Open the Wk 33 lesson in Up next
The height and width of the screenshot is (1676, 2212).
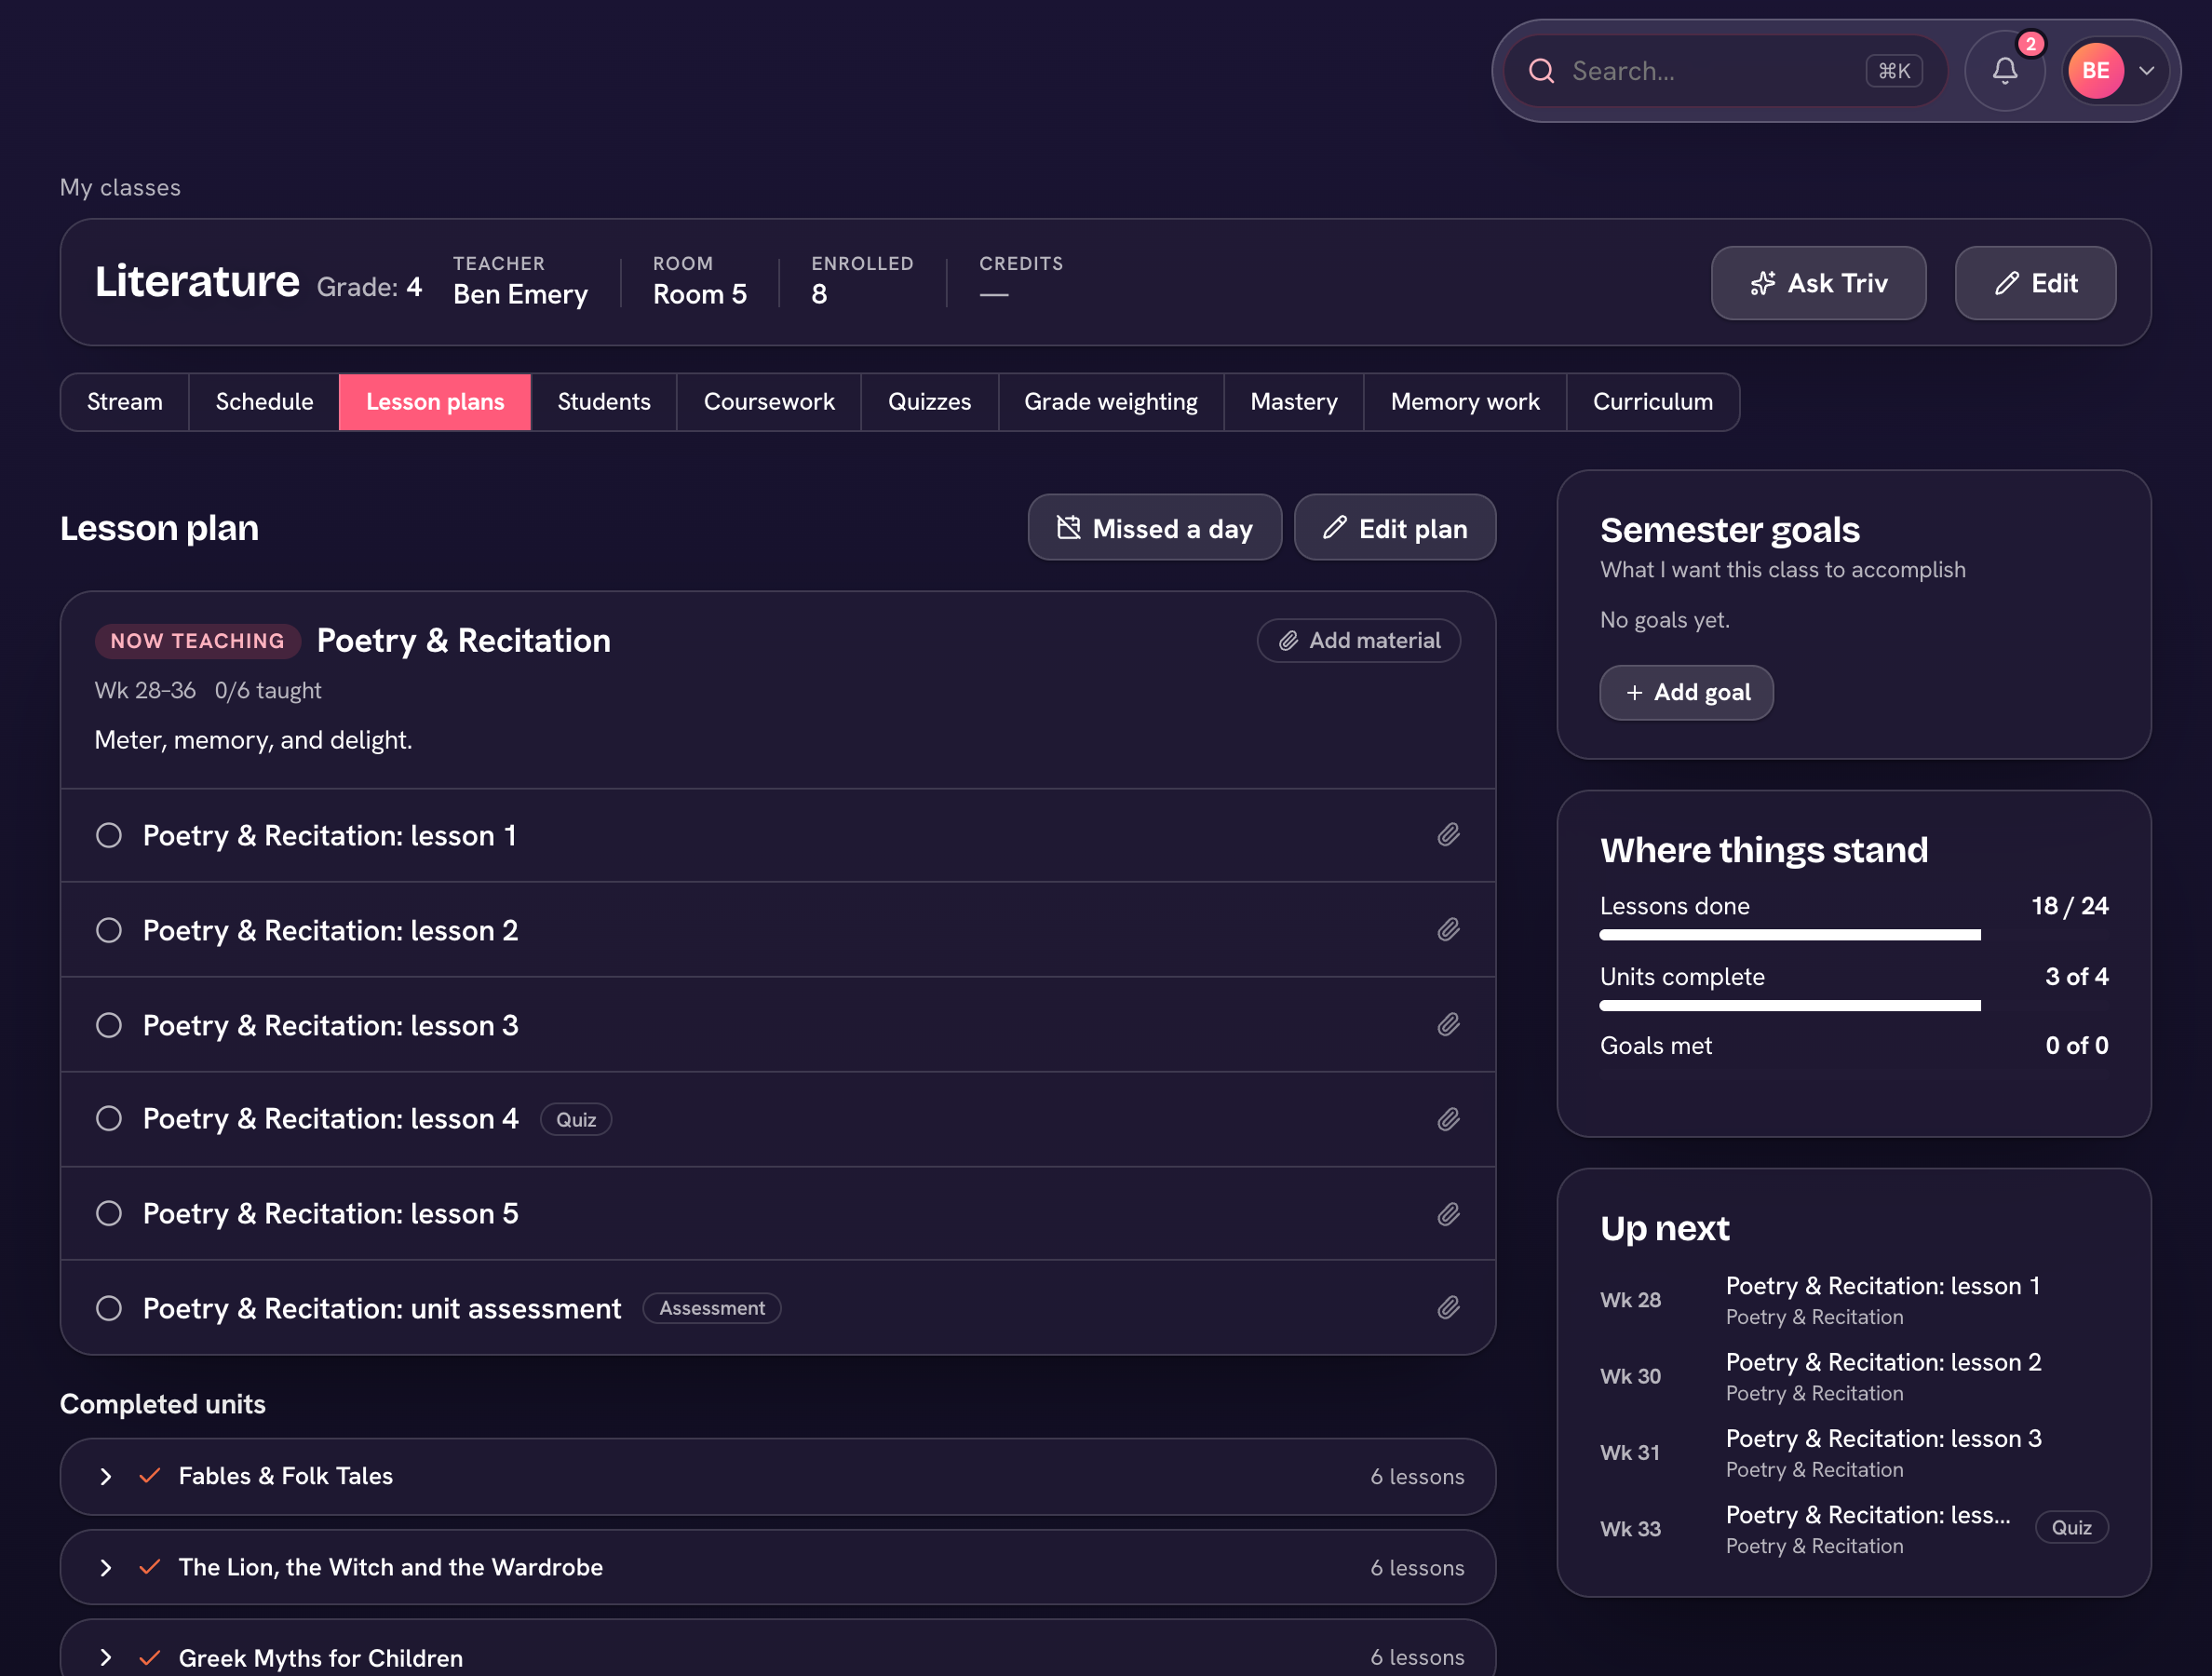[1854, 1529]
